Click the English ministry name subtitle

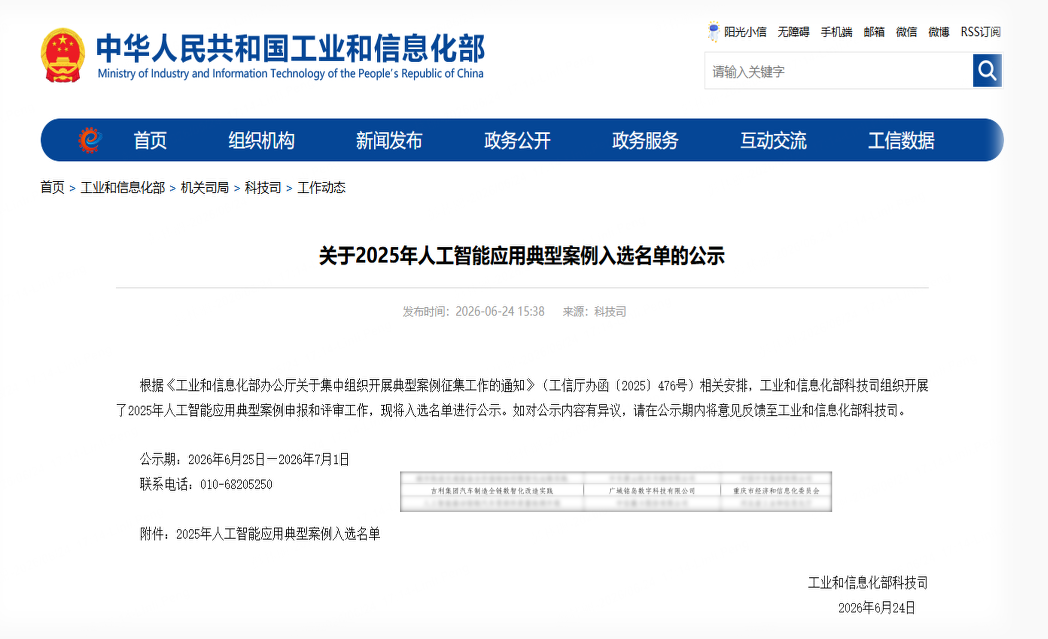click(291, 74)
